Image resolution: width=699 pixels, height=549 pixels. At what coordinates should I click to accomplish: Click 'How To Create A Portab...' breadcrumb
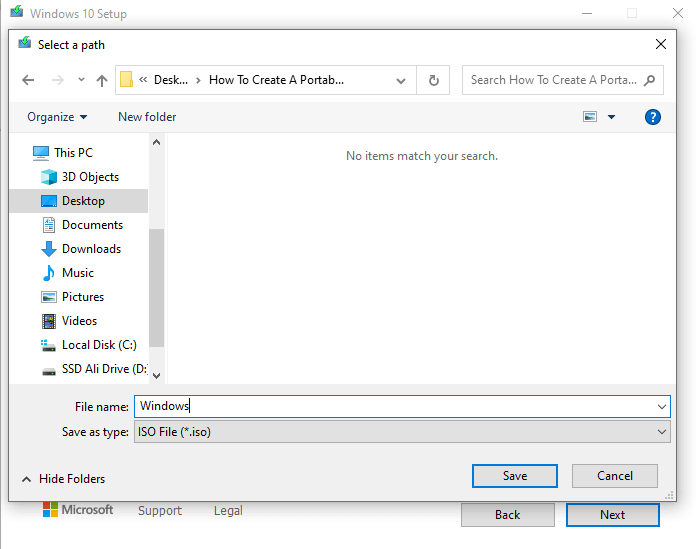tap(276, 80)
